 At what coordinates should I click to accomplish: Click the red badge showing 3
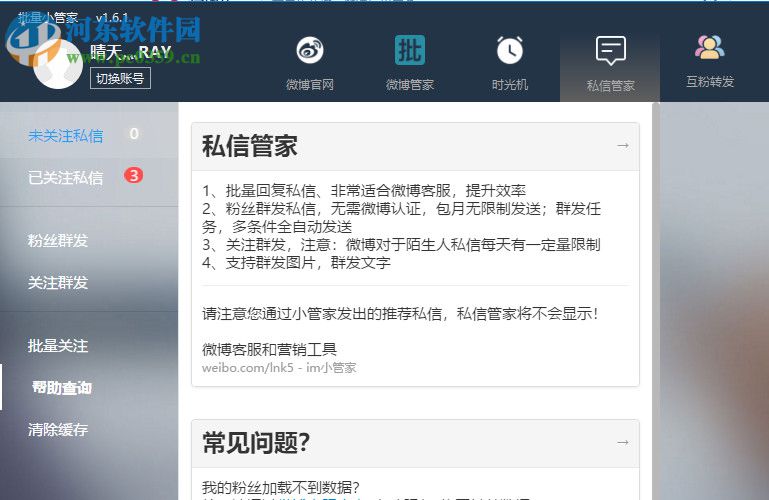133,175
